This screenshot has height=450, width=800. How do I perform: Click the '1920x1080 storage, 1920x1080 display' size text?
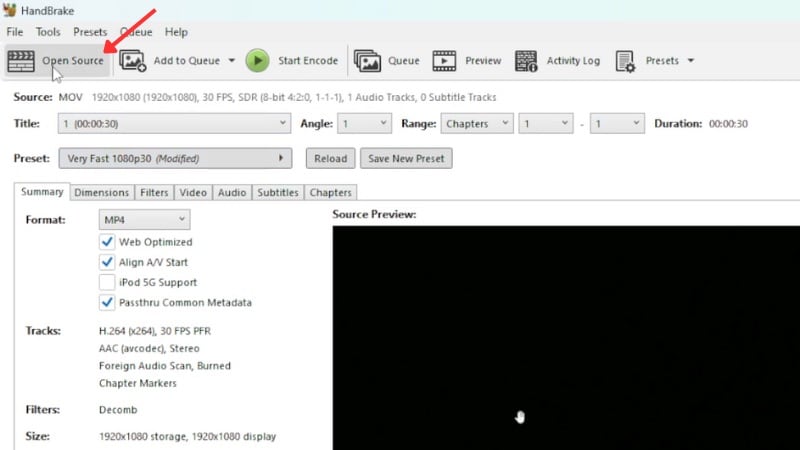point(187,436)
